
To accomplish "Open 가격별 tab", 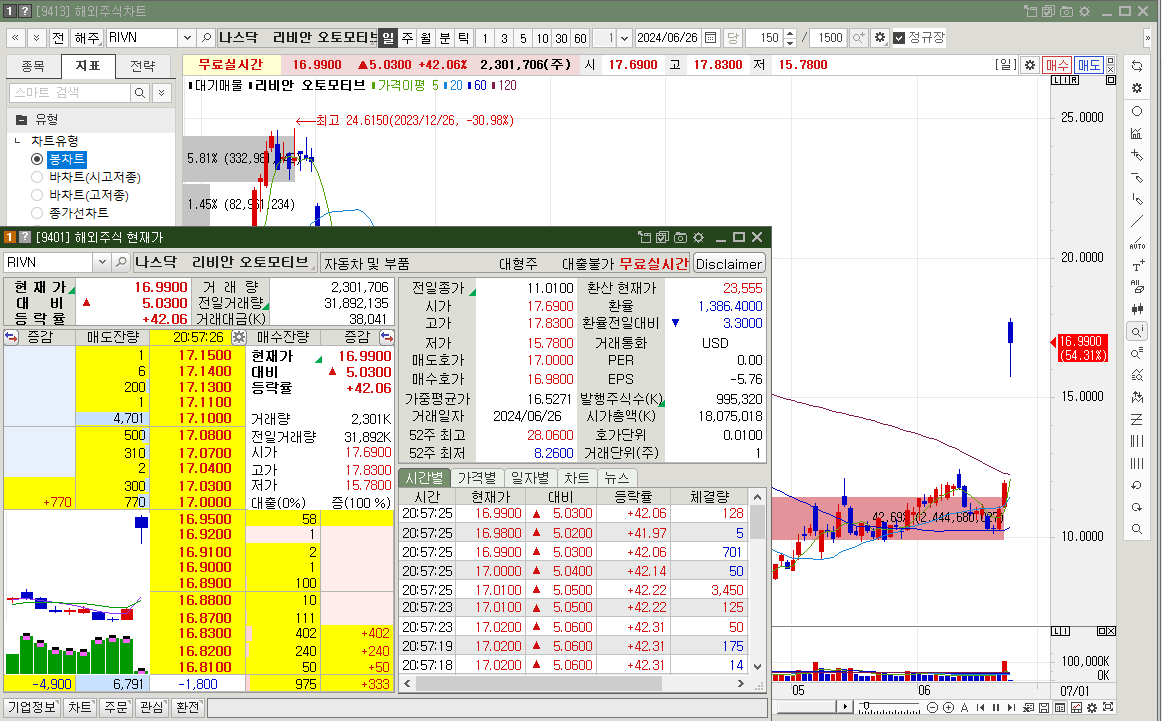I will [477, 478].
